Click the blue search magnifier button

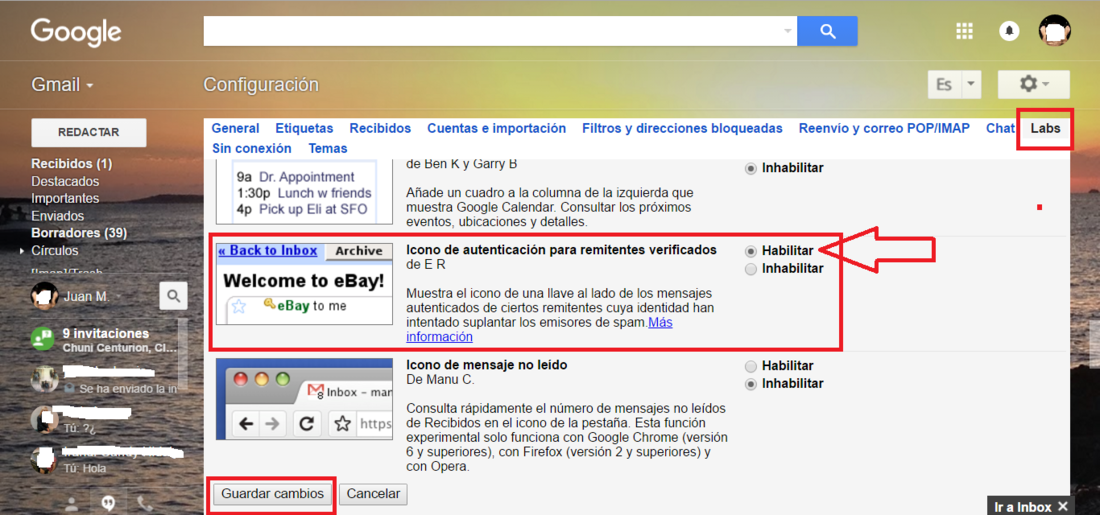point(827,31)
